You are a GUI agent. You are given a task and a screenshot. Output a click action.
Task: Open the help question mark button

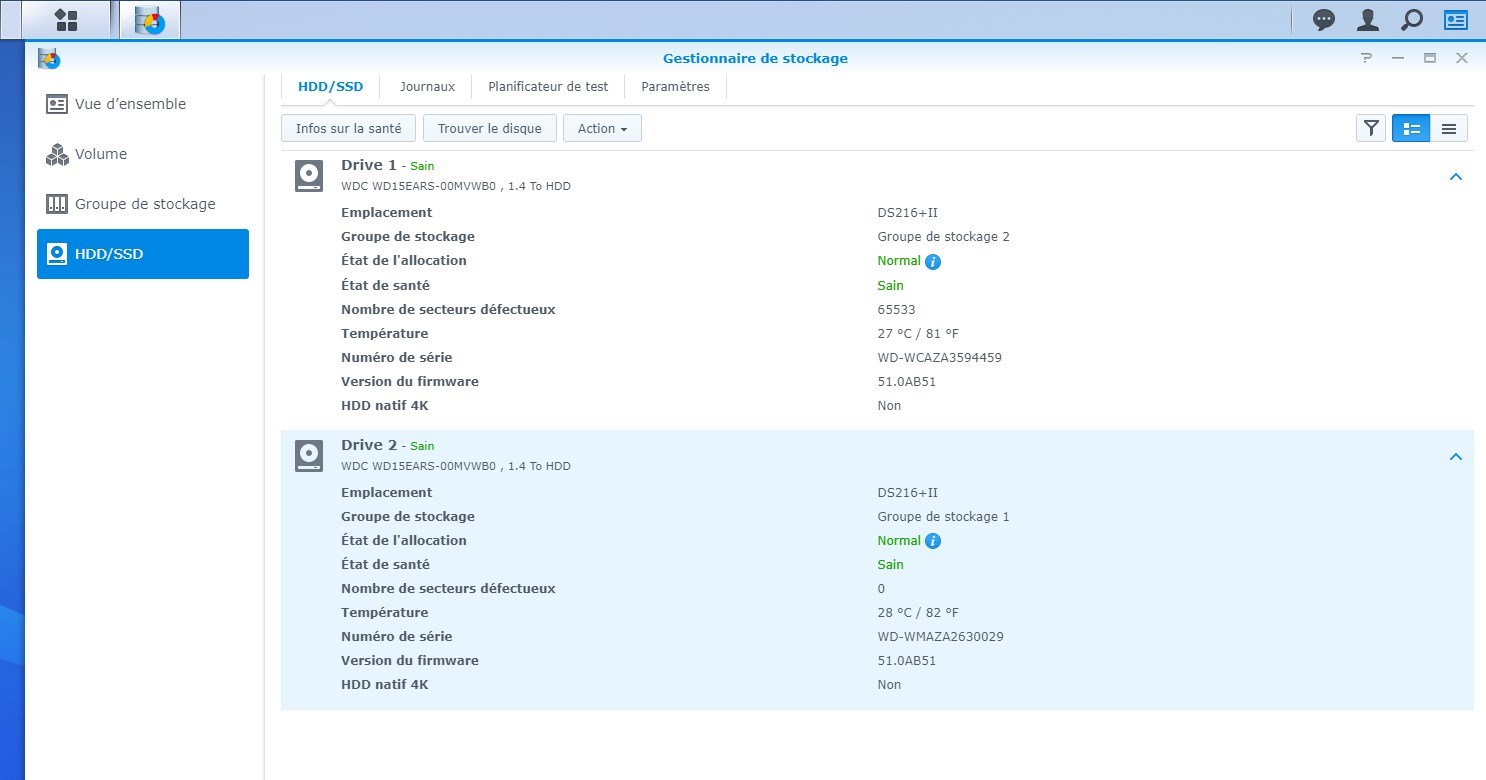1366,58
